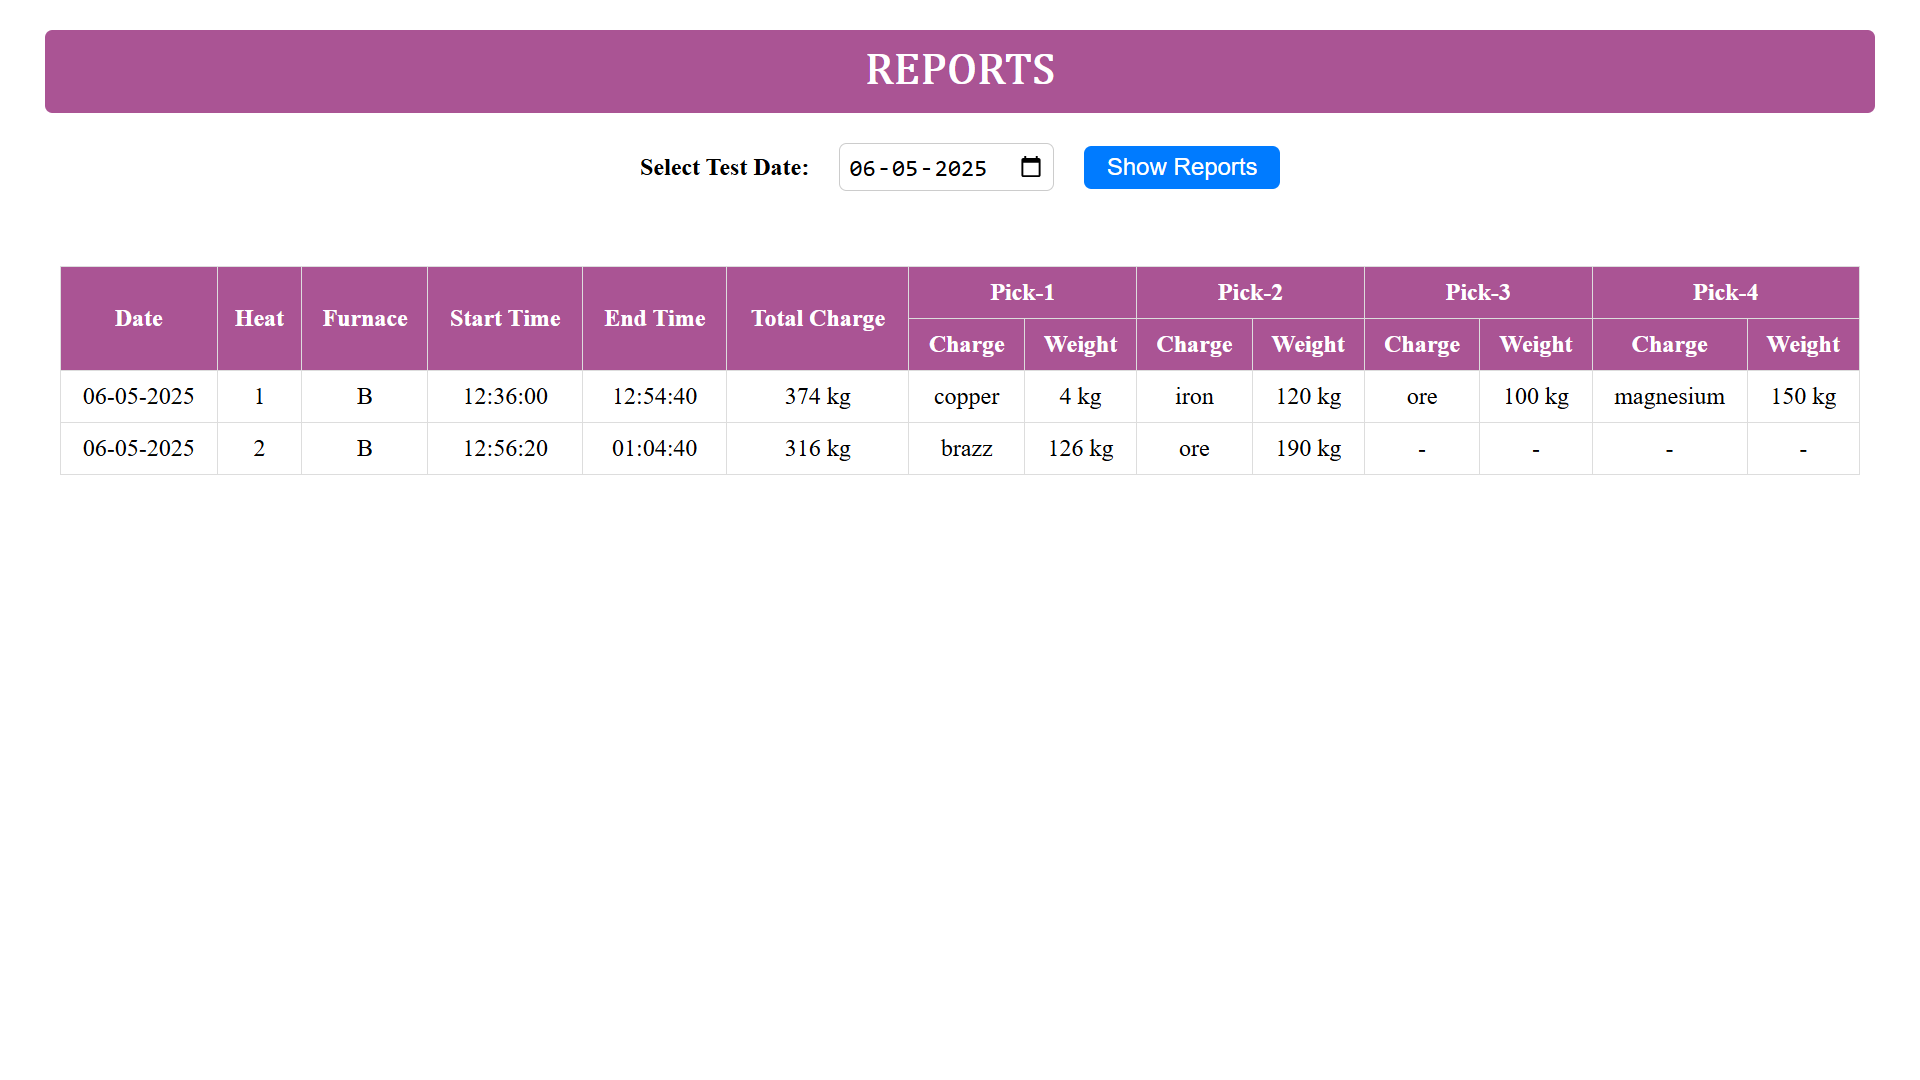Click the Pick-2 group header
The width and height of the screenshot is (1920, 1080).
point(1250,292)
